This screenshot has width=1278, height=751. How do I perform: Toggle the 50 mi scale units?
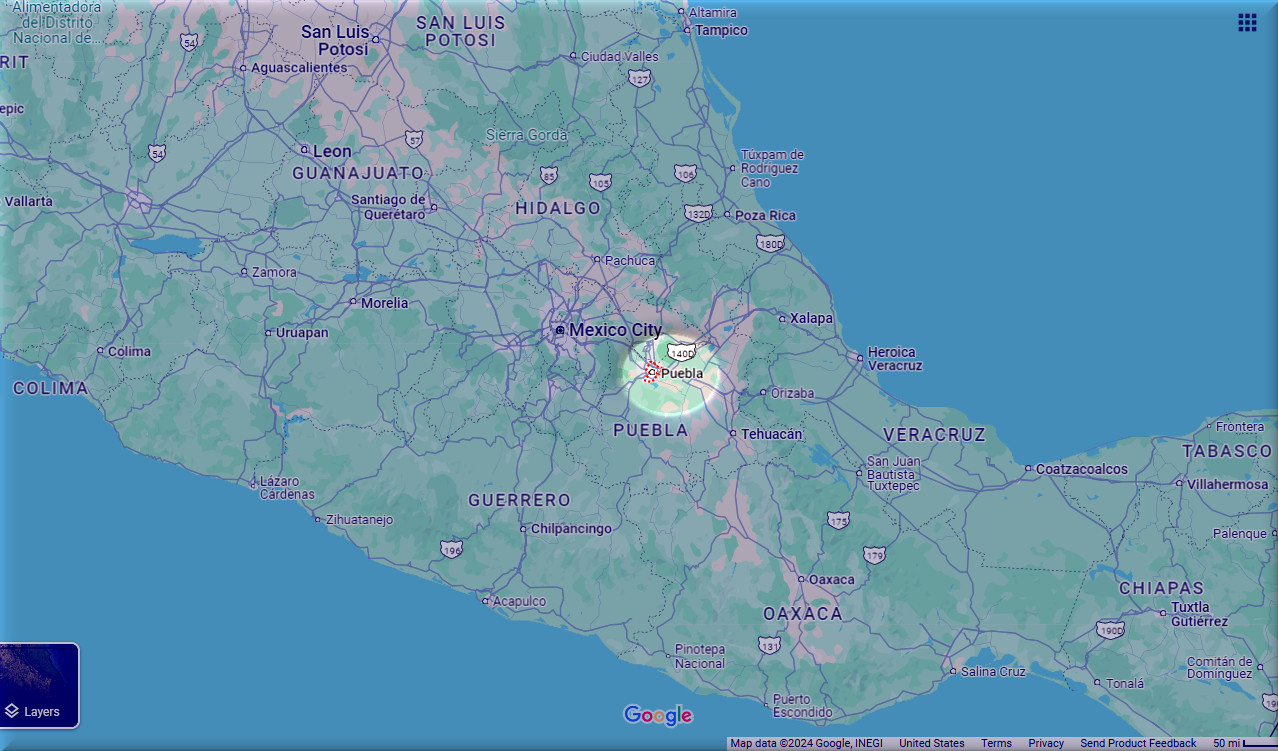1243,743
